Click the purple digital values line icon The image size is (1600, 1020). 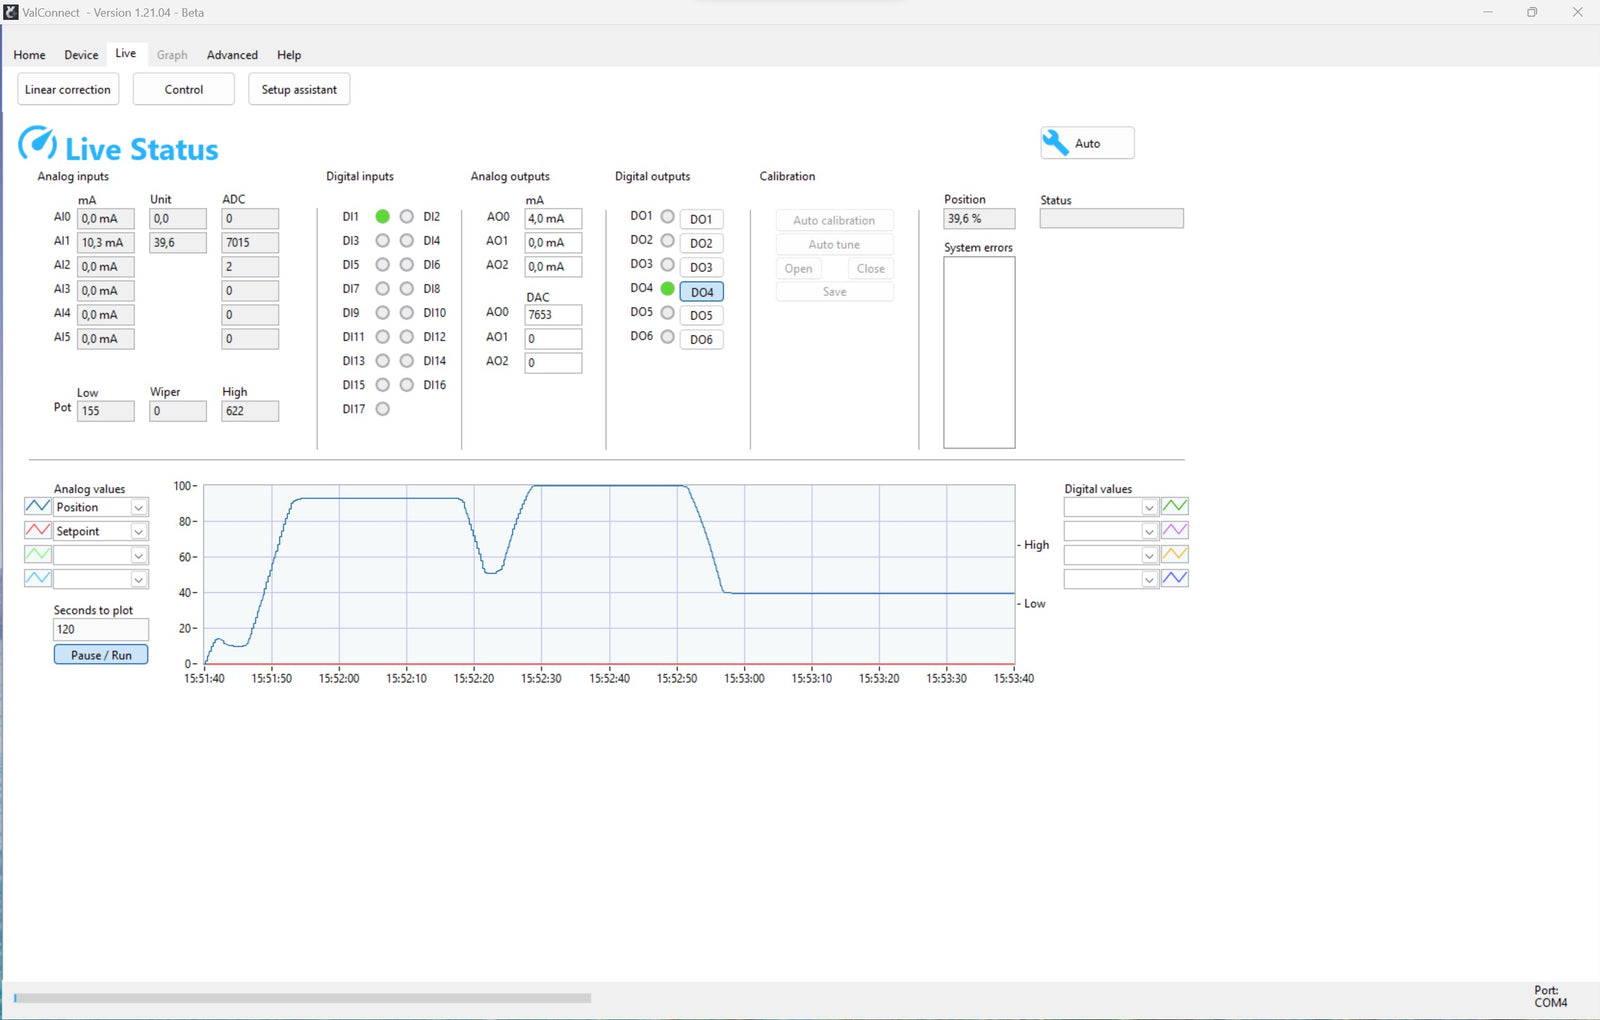[1175, 531]
